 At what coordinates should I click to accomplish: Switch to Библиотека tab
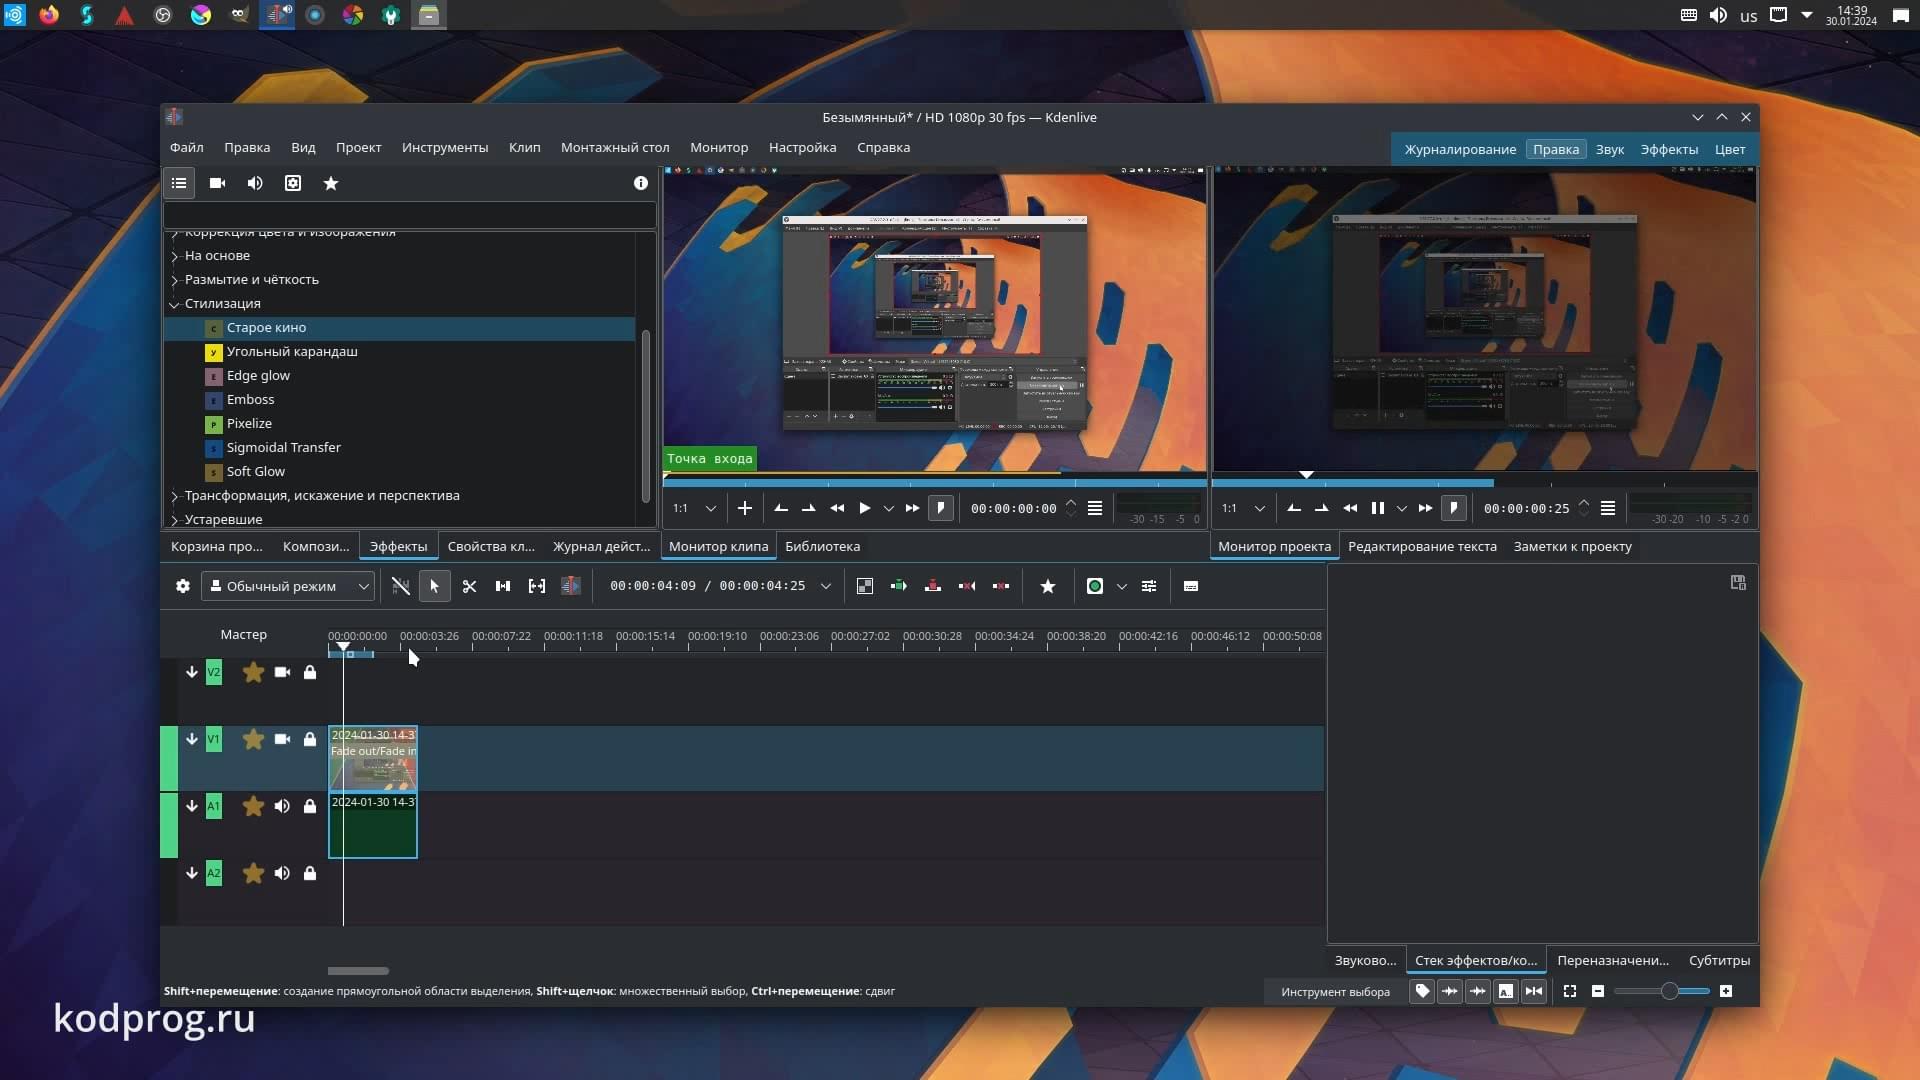[x=822, y=546]
